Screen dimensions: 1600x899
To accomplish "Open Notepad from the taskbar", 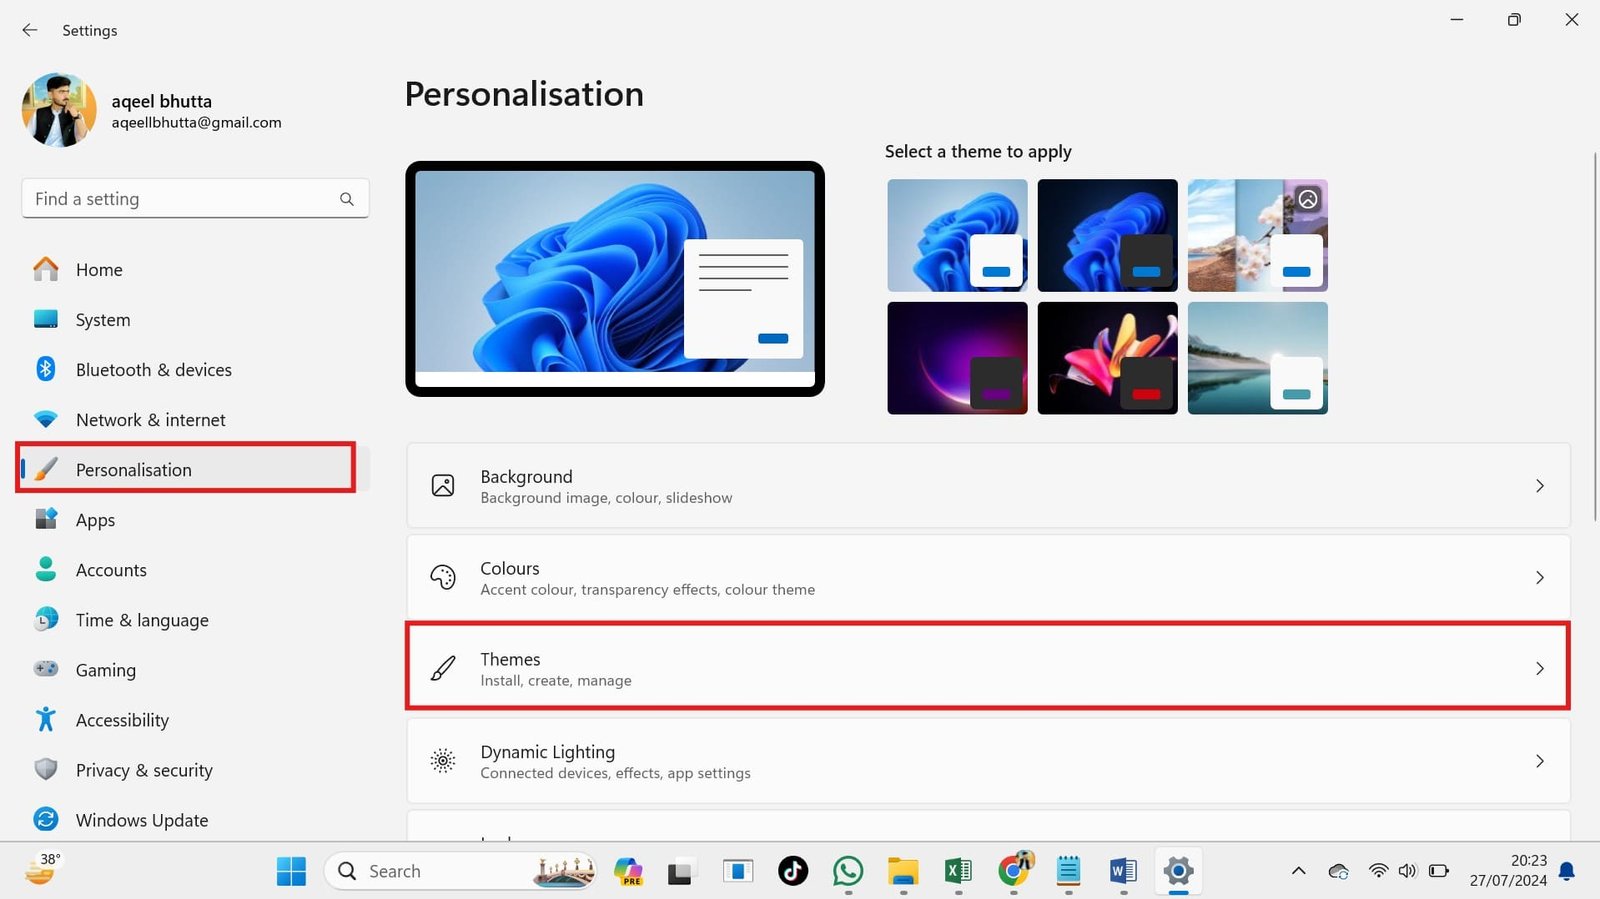I will coord(1068,871).
